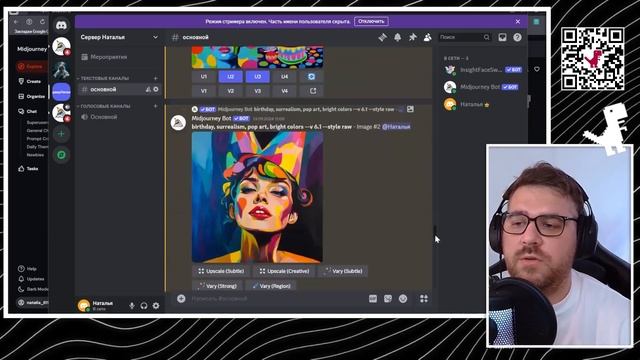This screenshot has height=360, width=640.
Task: Toggle the member list icon
Action: point(427,37)
